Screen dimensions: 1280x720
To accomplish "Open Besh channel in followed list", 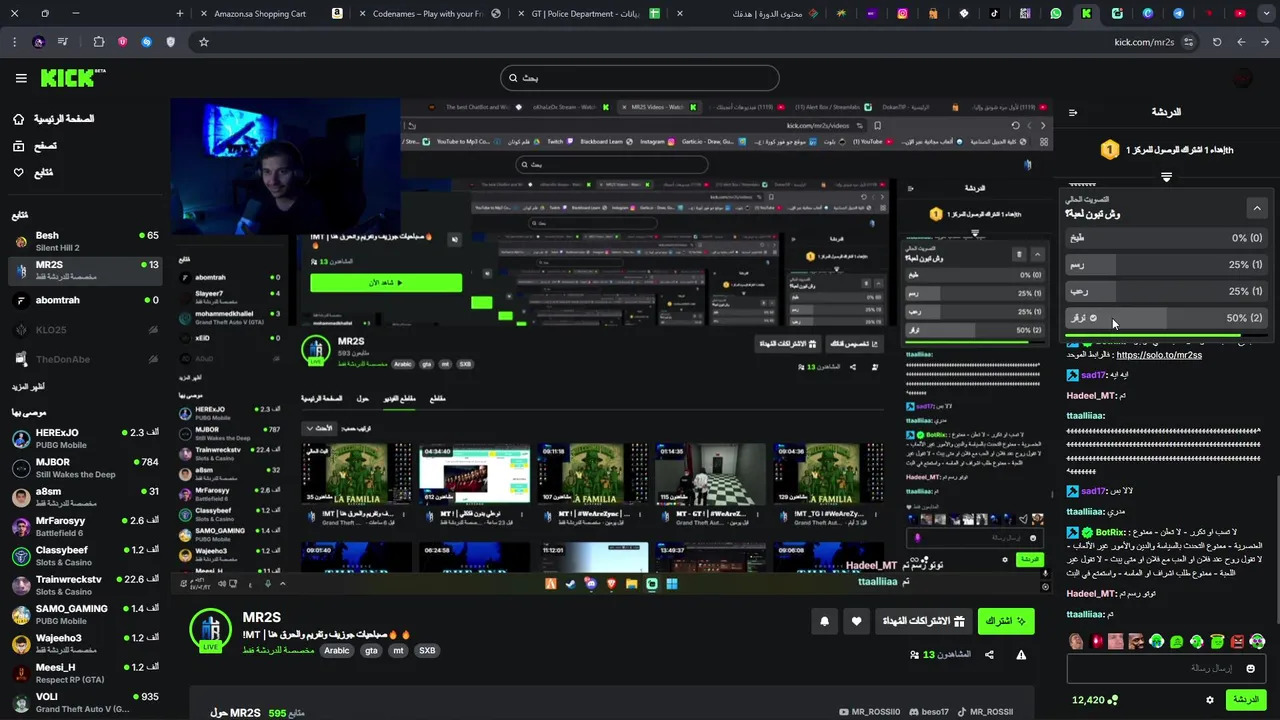I will (85, 241).
